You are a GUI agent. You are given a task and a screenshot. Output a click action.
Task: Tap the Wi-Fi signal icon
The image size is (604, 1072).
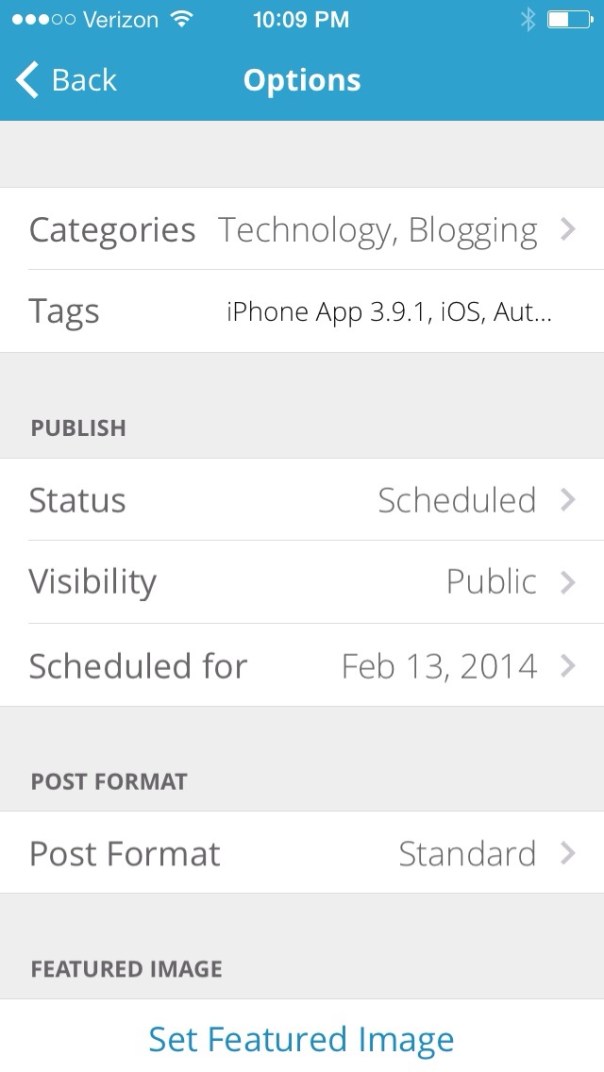point(181,19)
